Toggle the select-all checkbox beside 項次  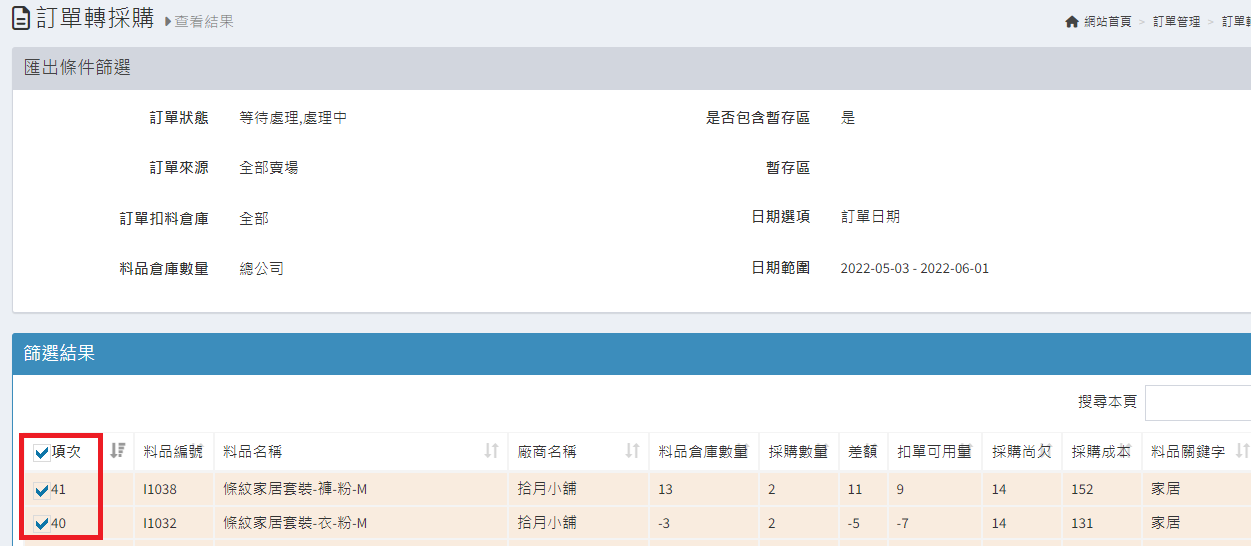click(42, 453)
